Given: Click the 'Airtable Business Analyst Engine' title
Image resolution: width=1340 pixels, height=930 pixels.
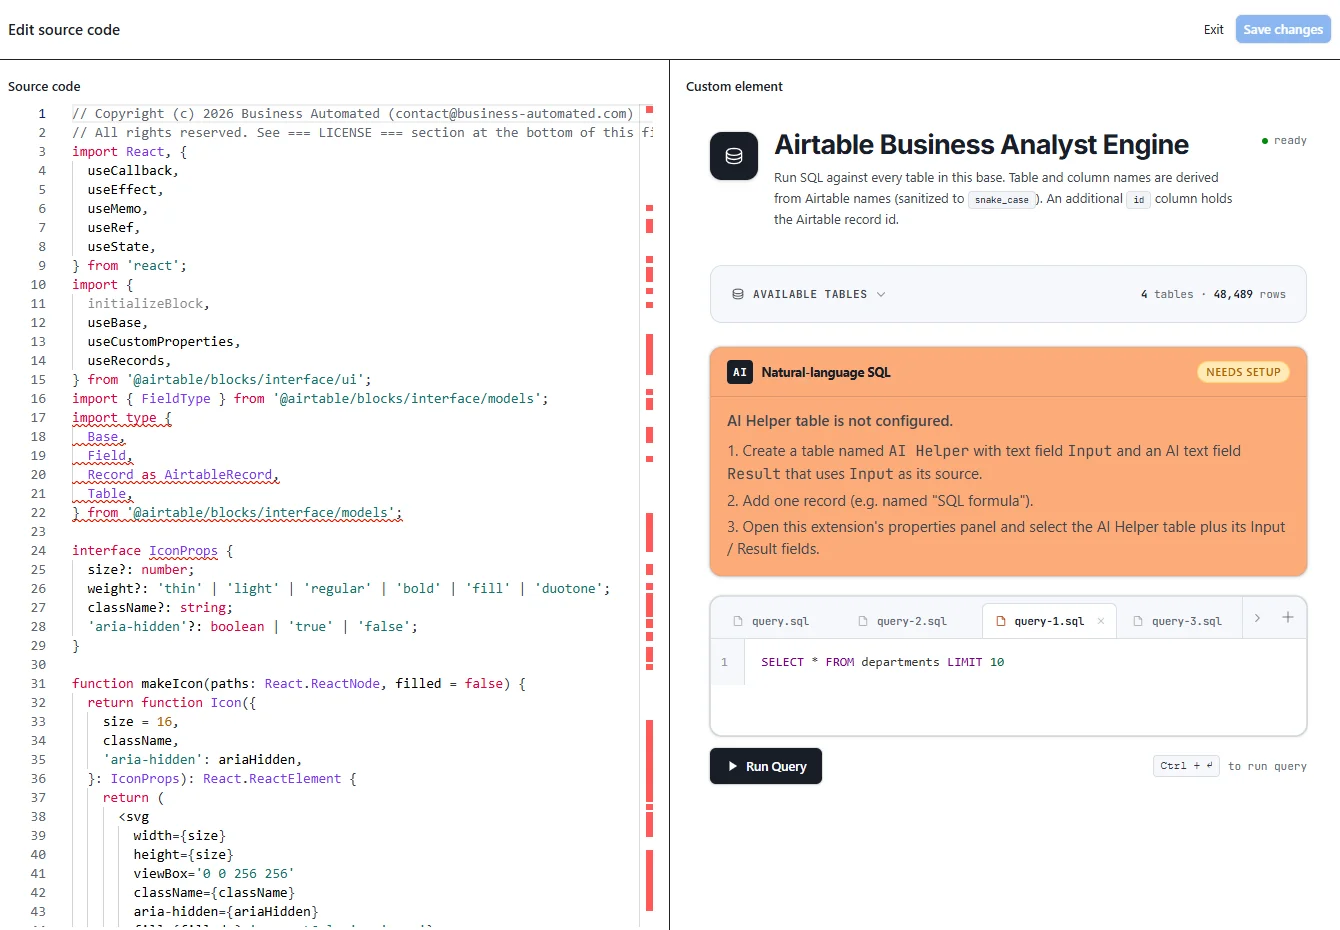Looking at the screenshot, I should click(981, 145).
